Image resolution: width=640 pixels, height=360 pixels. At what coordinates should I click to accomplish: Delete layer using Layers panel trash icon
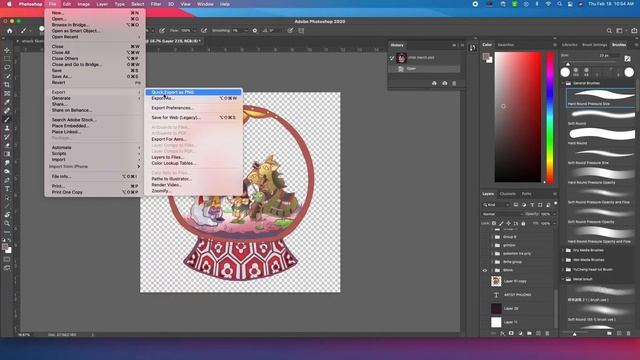pos(547,333)
